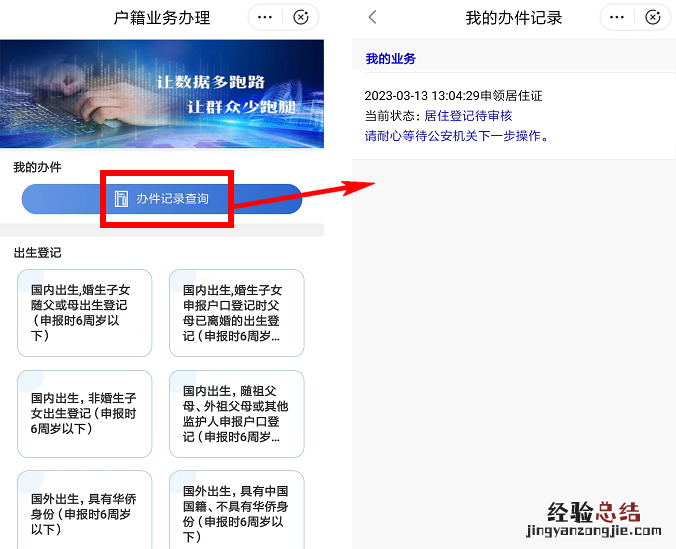
Task: Go back using the arrow on 我的办件记录
Action: pos(372,17)
